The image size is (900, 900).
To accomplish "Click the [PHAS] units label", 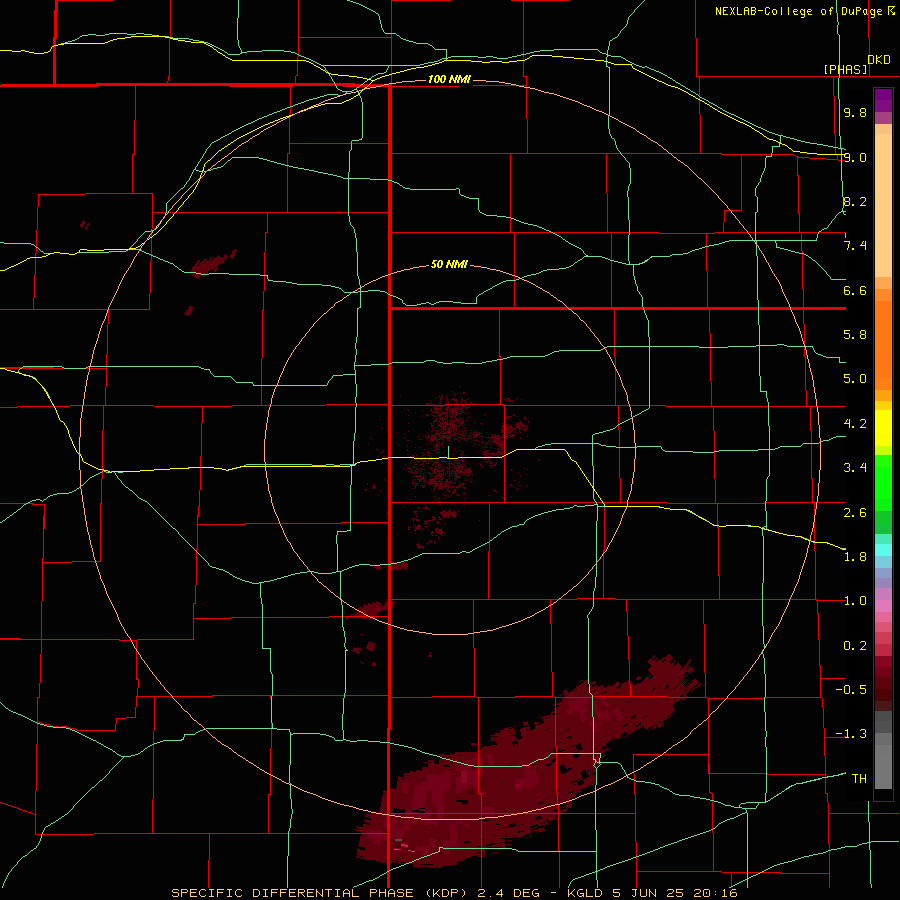I will click(x=845, y=69).
